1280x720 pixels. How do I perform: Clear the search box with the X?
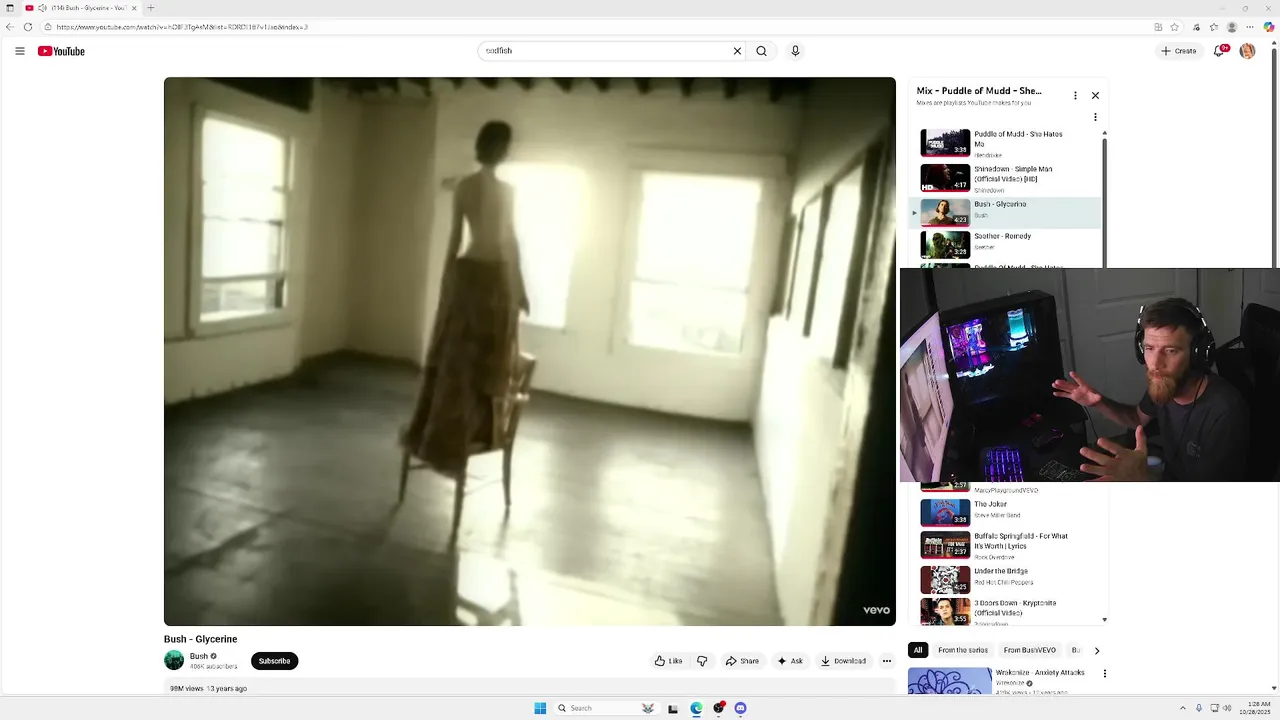pos(737,51)
